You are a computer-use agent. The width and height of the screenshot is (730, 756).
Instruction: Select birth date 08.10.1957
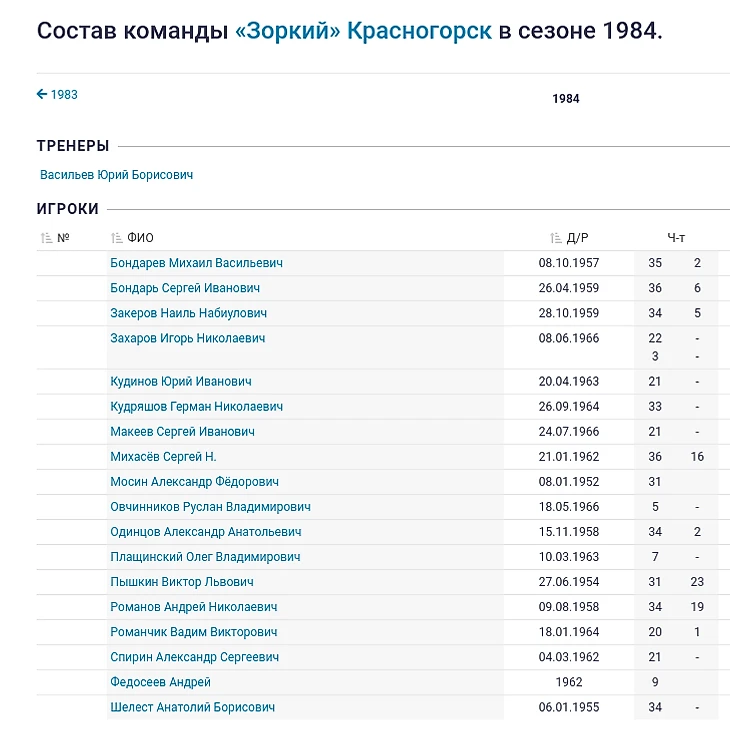[569, 263]
